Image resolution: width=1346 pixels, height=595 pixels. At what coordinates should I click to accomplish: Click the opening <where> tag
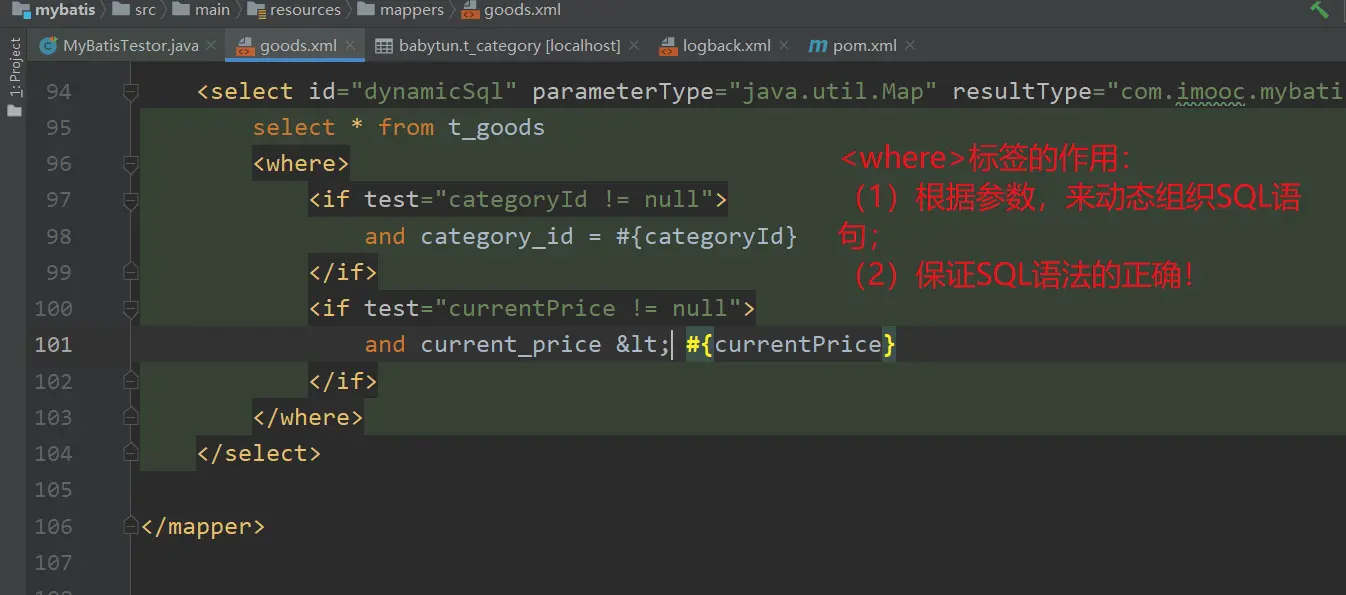click(301, 164)
